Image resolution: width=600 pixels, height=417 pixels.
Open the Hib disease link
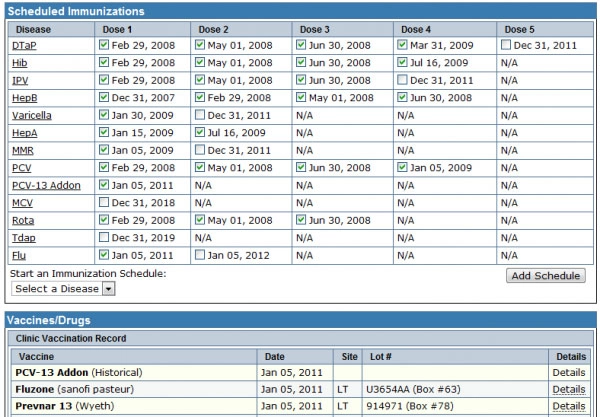(x=20, y=63)
